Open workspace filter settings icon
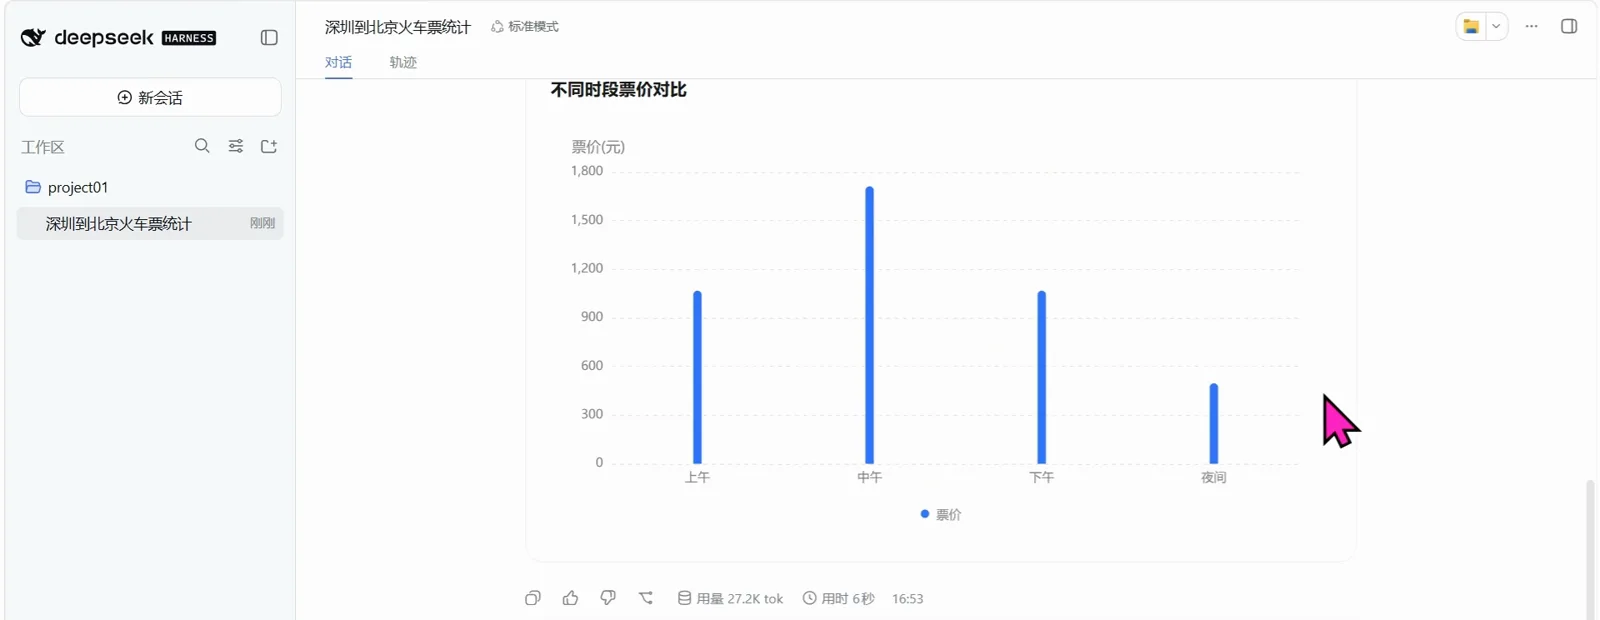Image resolution: width=1600 pixels, height=620 pixels. (x=236, y=146)
